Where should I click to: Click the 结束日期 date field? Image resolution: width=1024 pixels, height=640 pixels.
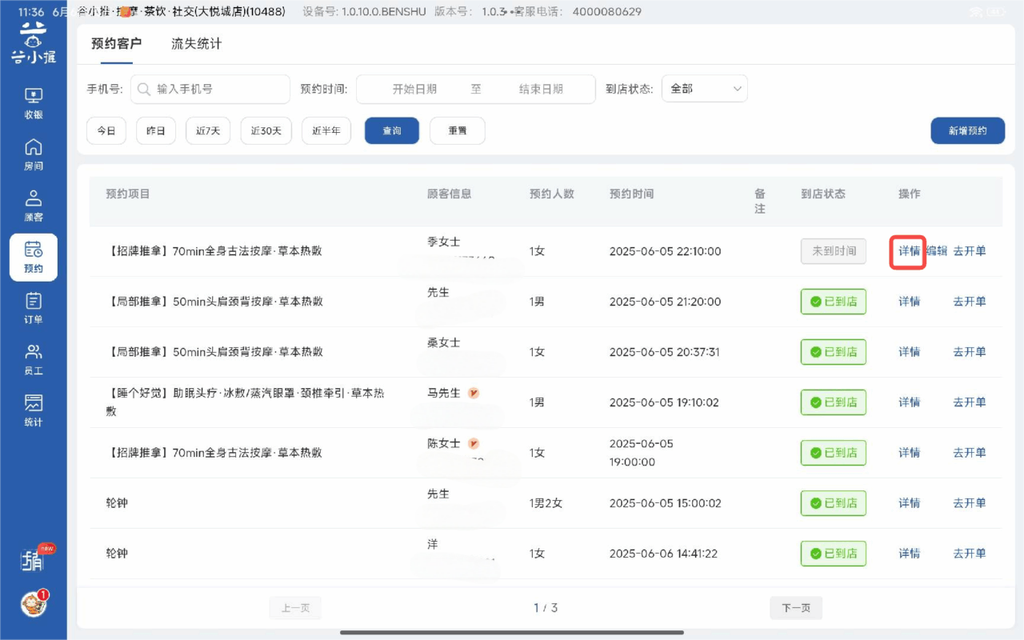click(541, 89)
